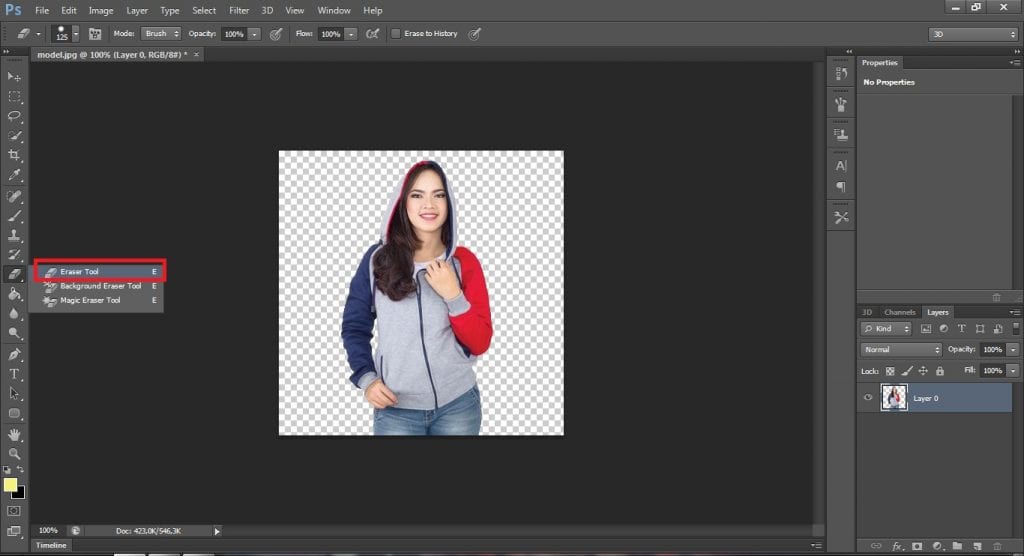The width and height of the screenshot is (1024, 556).
Task: Switch to the Channels tab
Action: pos(899,312)
